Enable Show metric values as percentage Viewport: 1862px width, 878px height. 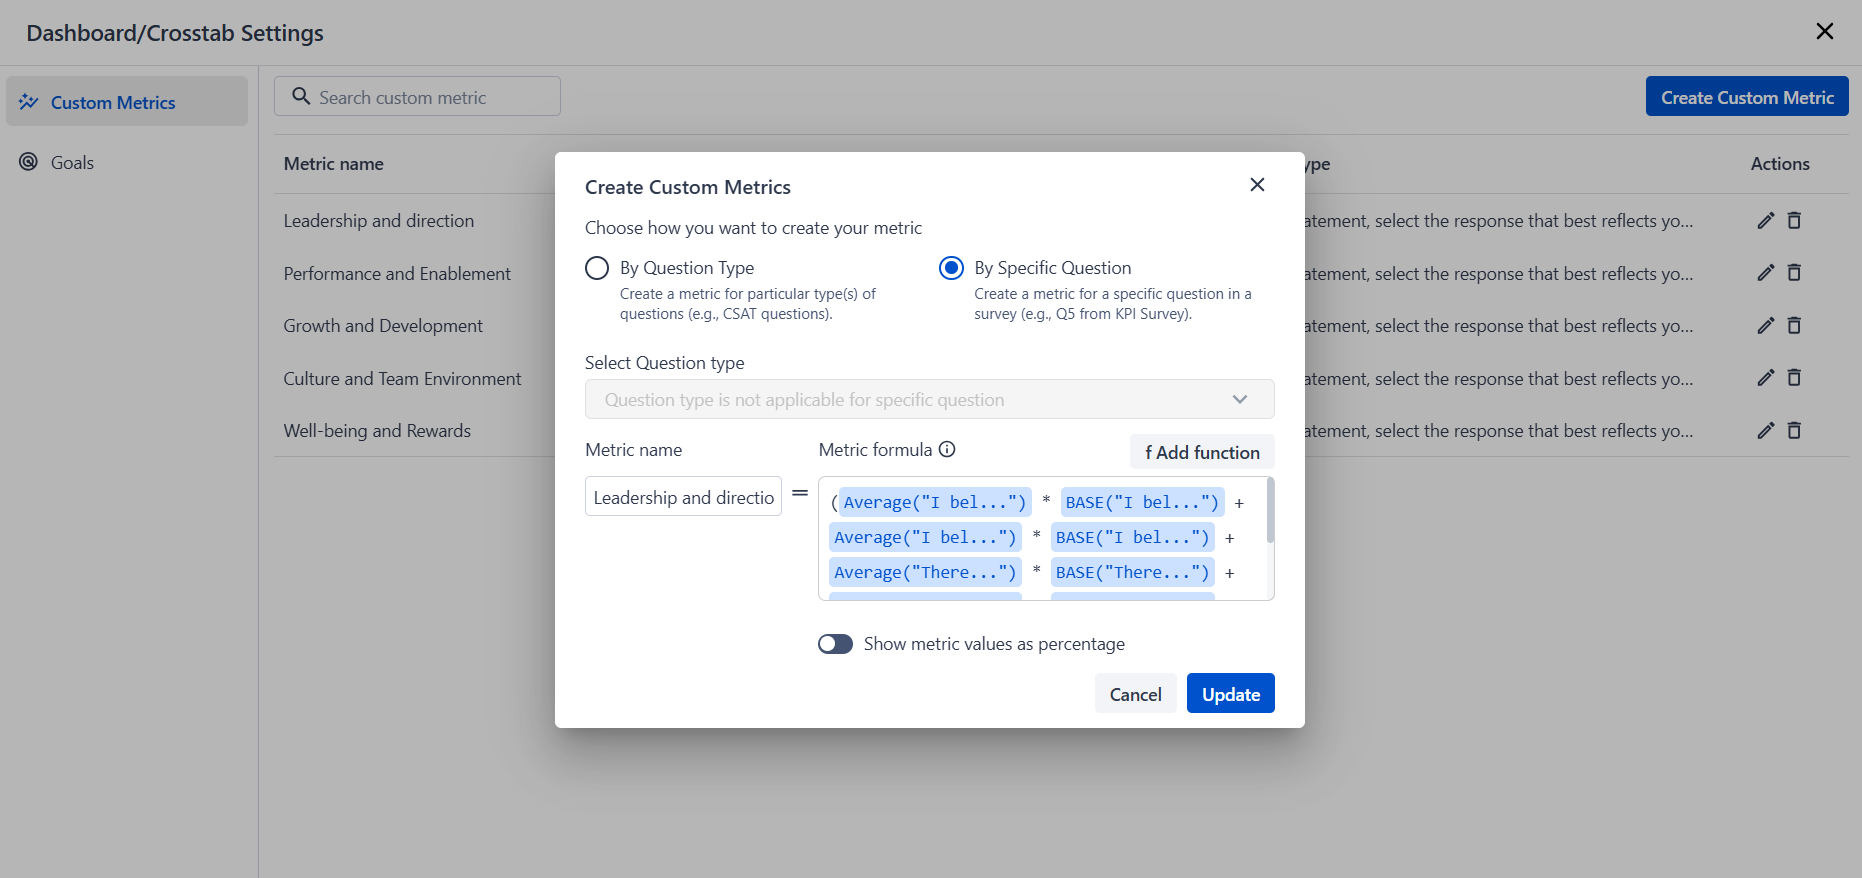coord(835,644)
